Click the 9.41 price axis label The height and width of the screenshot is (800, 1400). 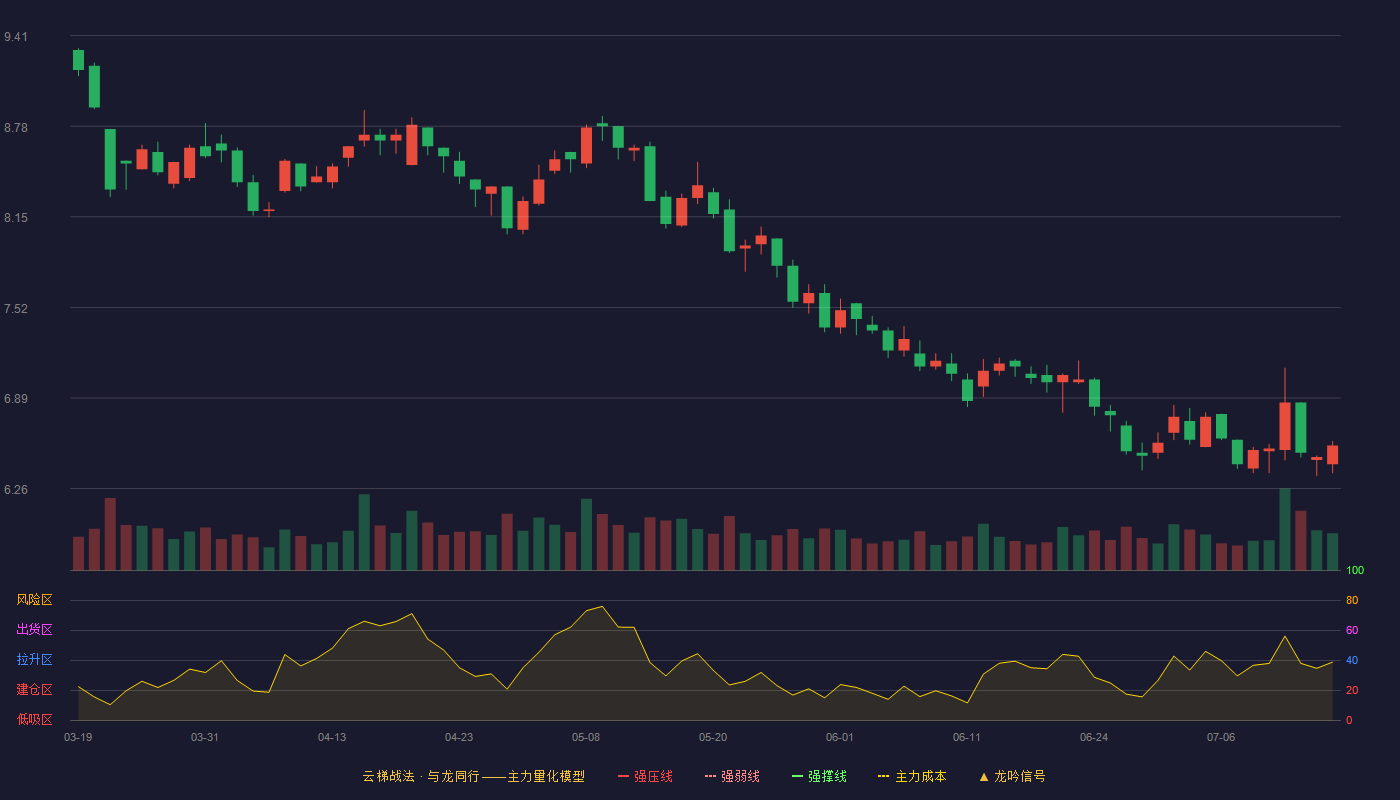click(16, 37)
